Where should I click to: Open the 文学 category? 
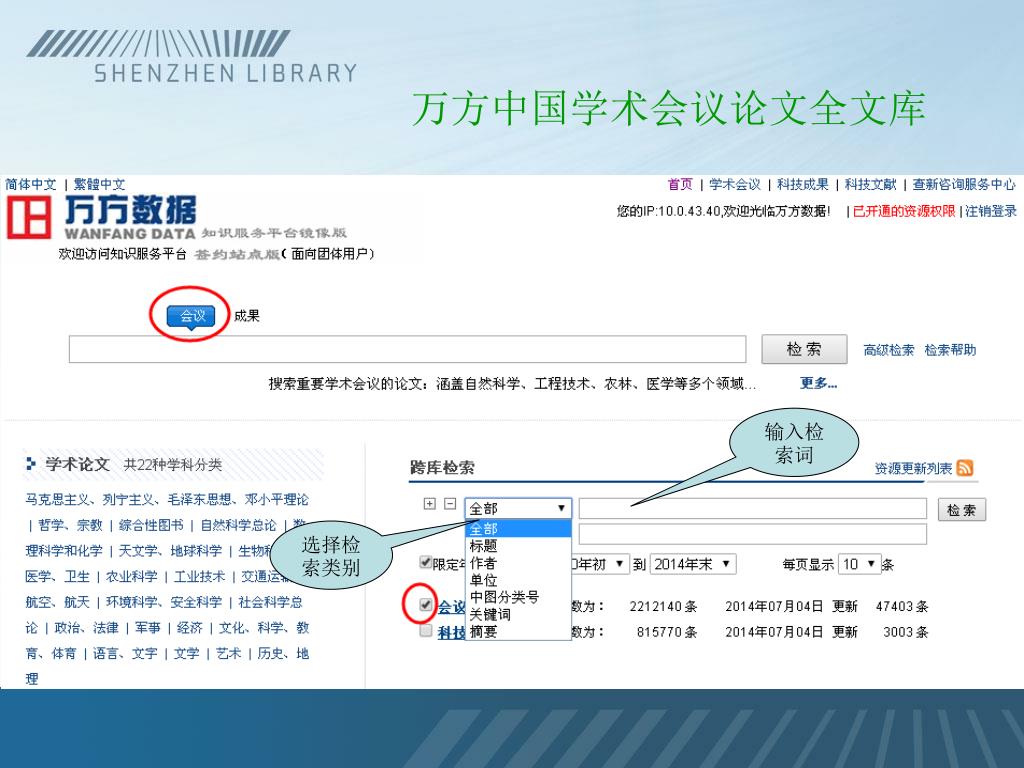[186, 654]
